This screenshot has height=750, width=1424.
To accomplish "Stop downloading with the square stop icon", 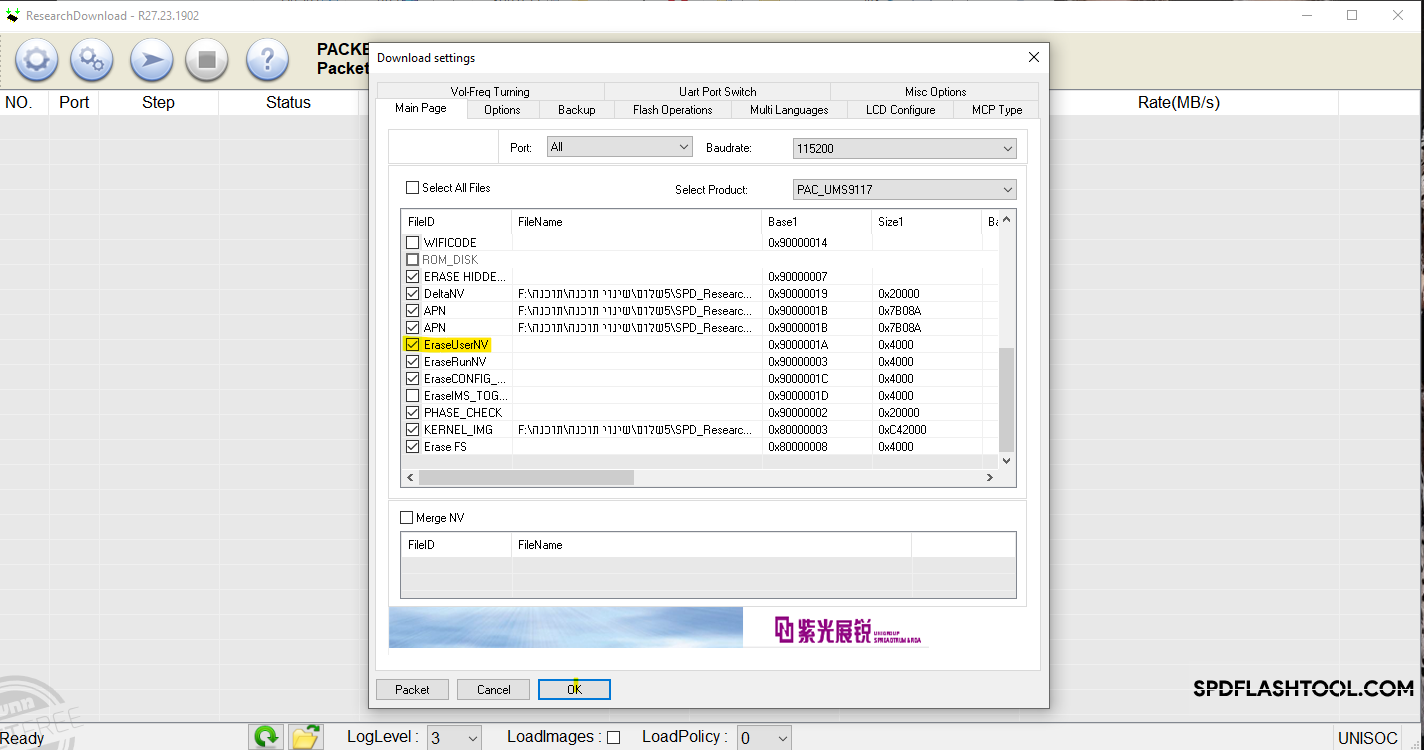I will (207, 60).
